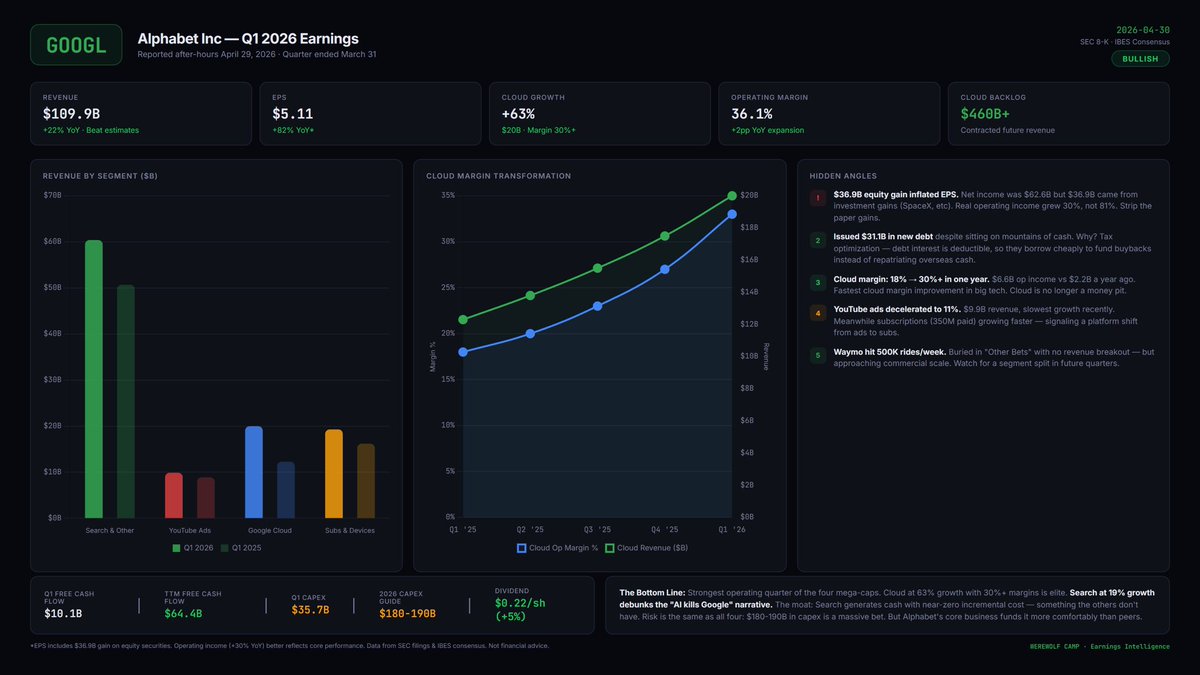Click the Operating Margin value 36.1%
The height and width of the screenshot is (675, 1200).
tap(751, 114)
